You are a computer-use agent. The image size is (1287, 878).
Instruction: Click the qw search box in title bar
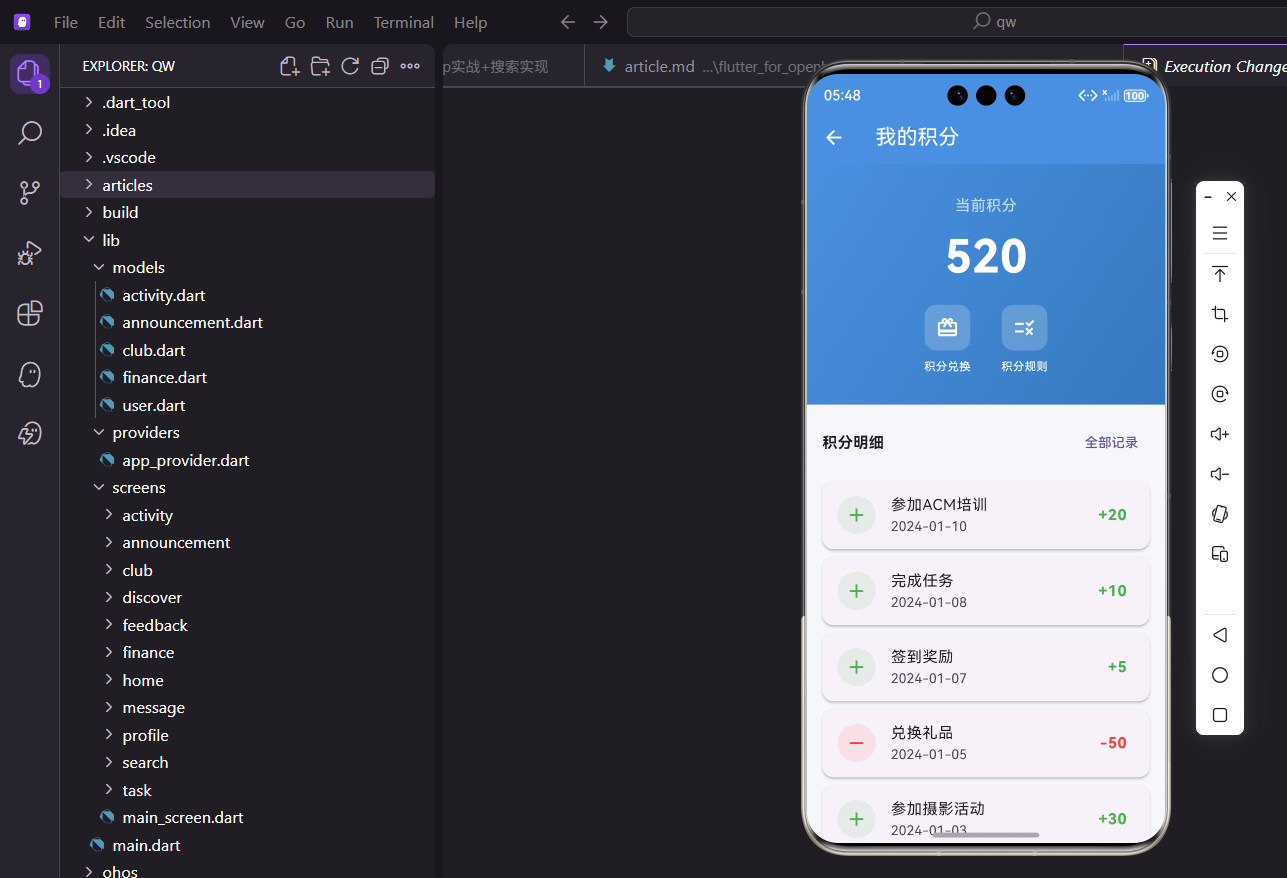[956, 22]
